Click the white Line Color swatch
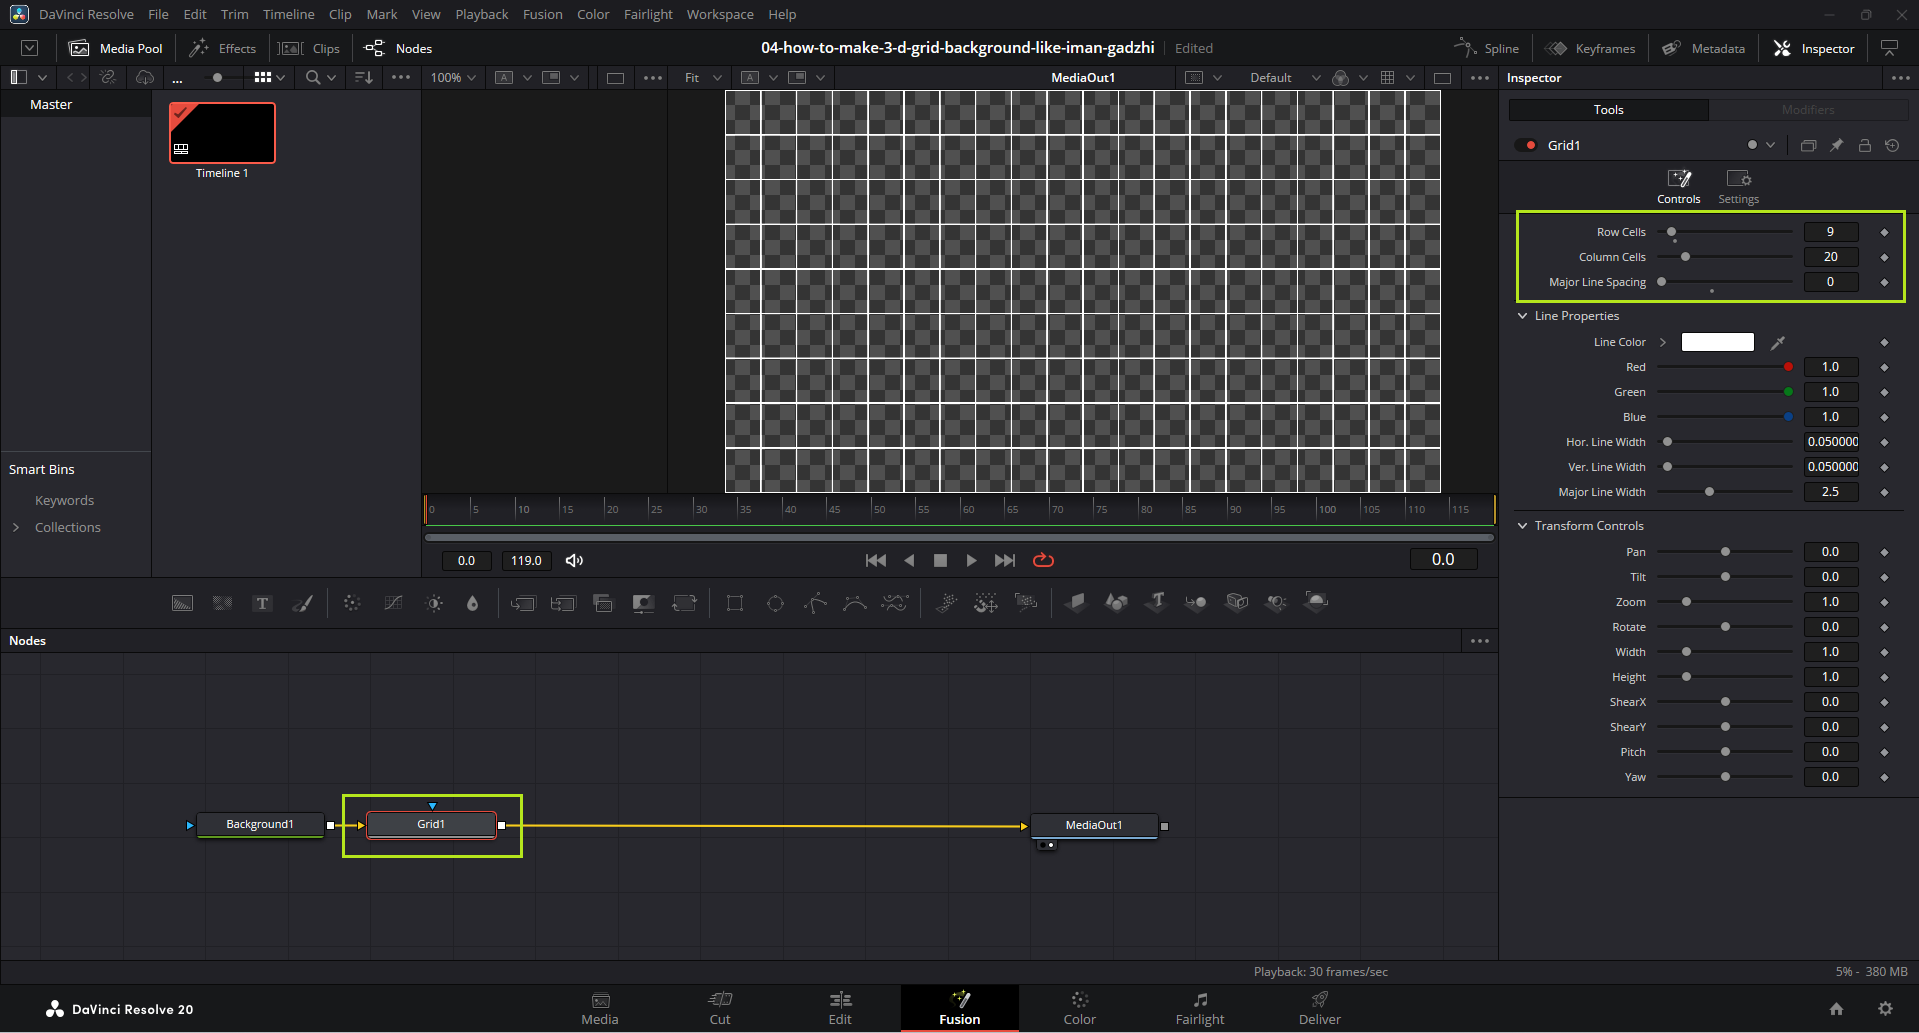Screen dimensions: 1919x1033 [1717, 342]
